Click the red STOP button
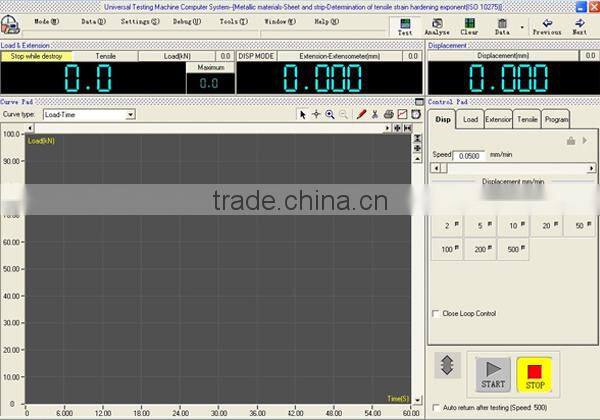 pyautogui.click(x=535, y=375)
